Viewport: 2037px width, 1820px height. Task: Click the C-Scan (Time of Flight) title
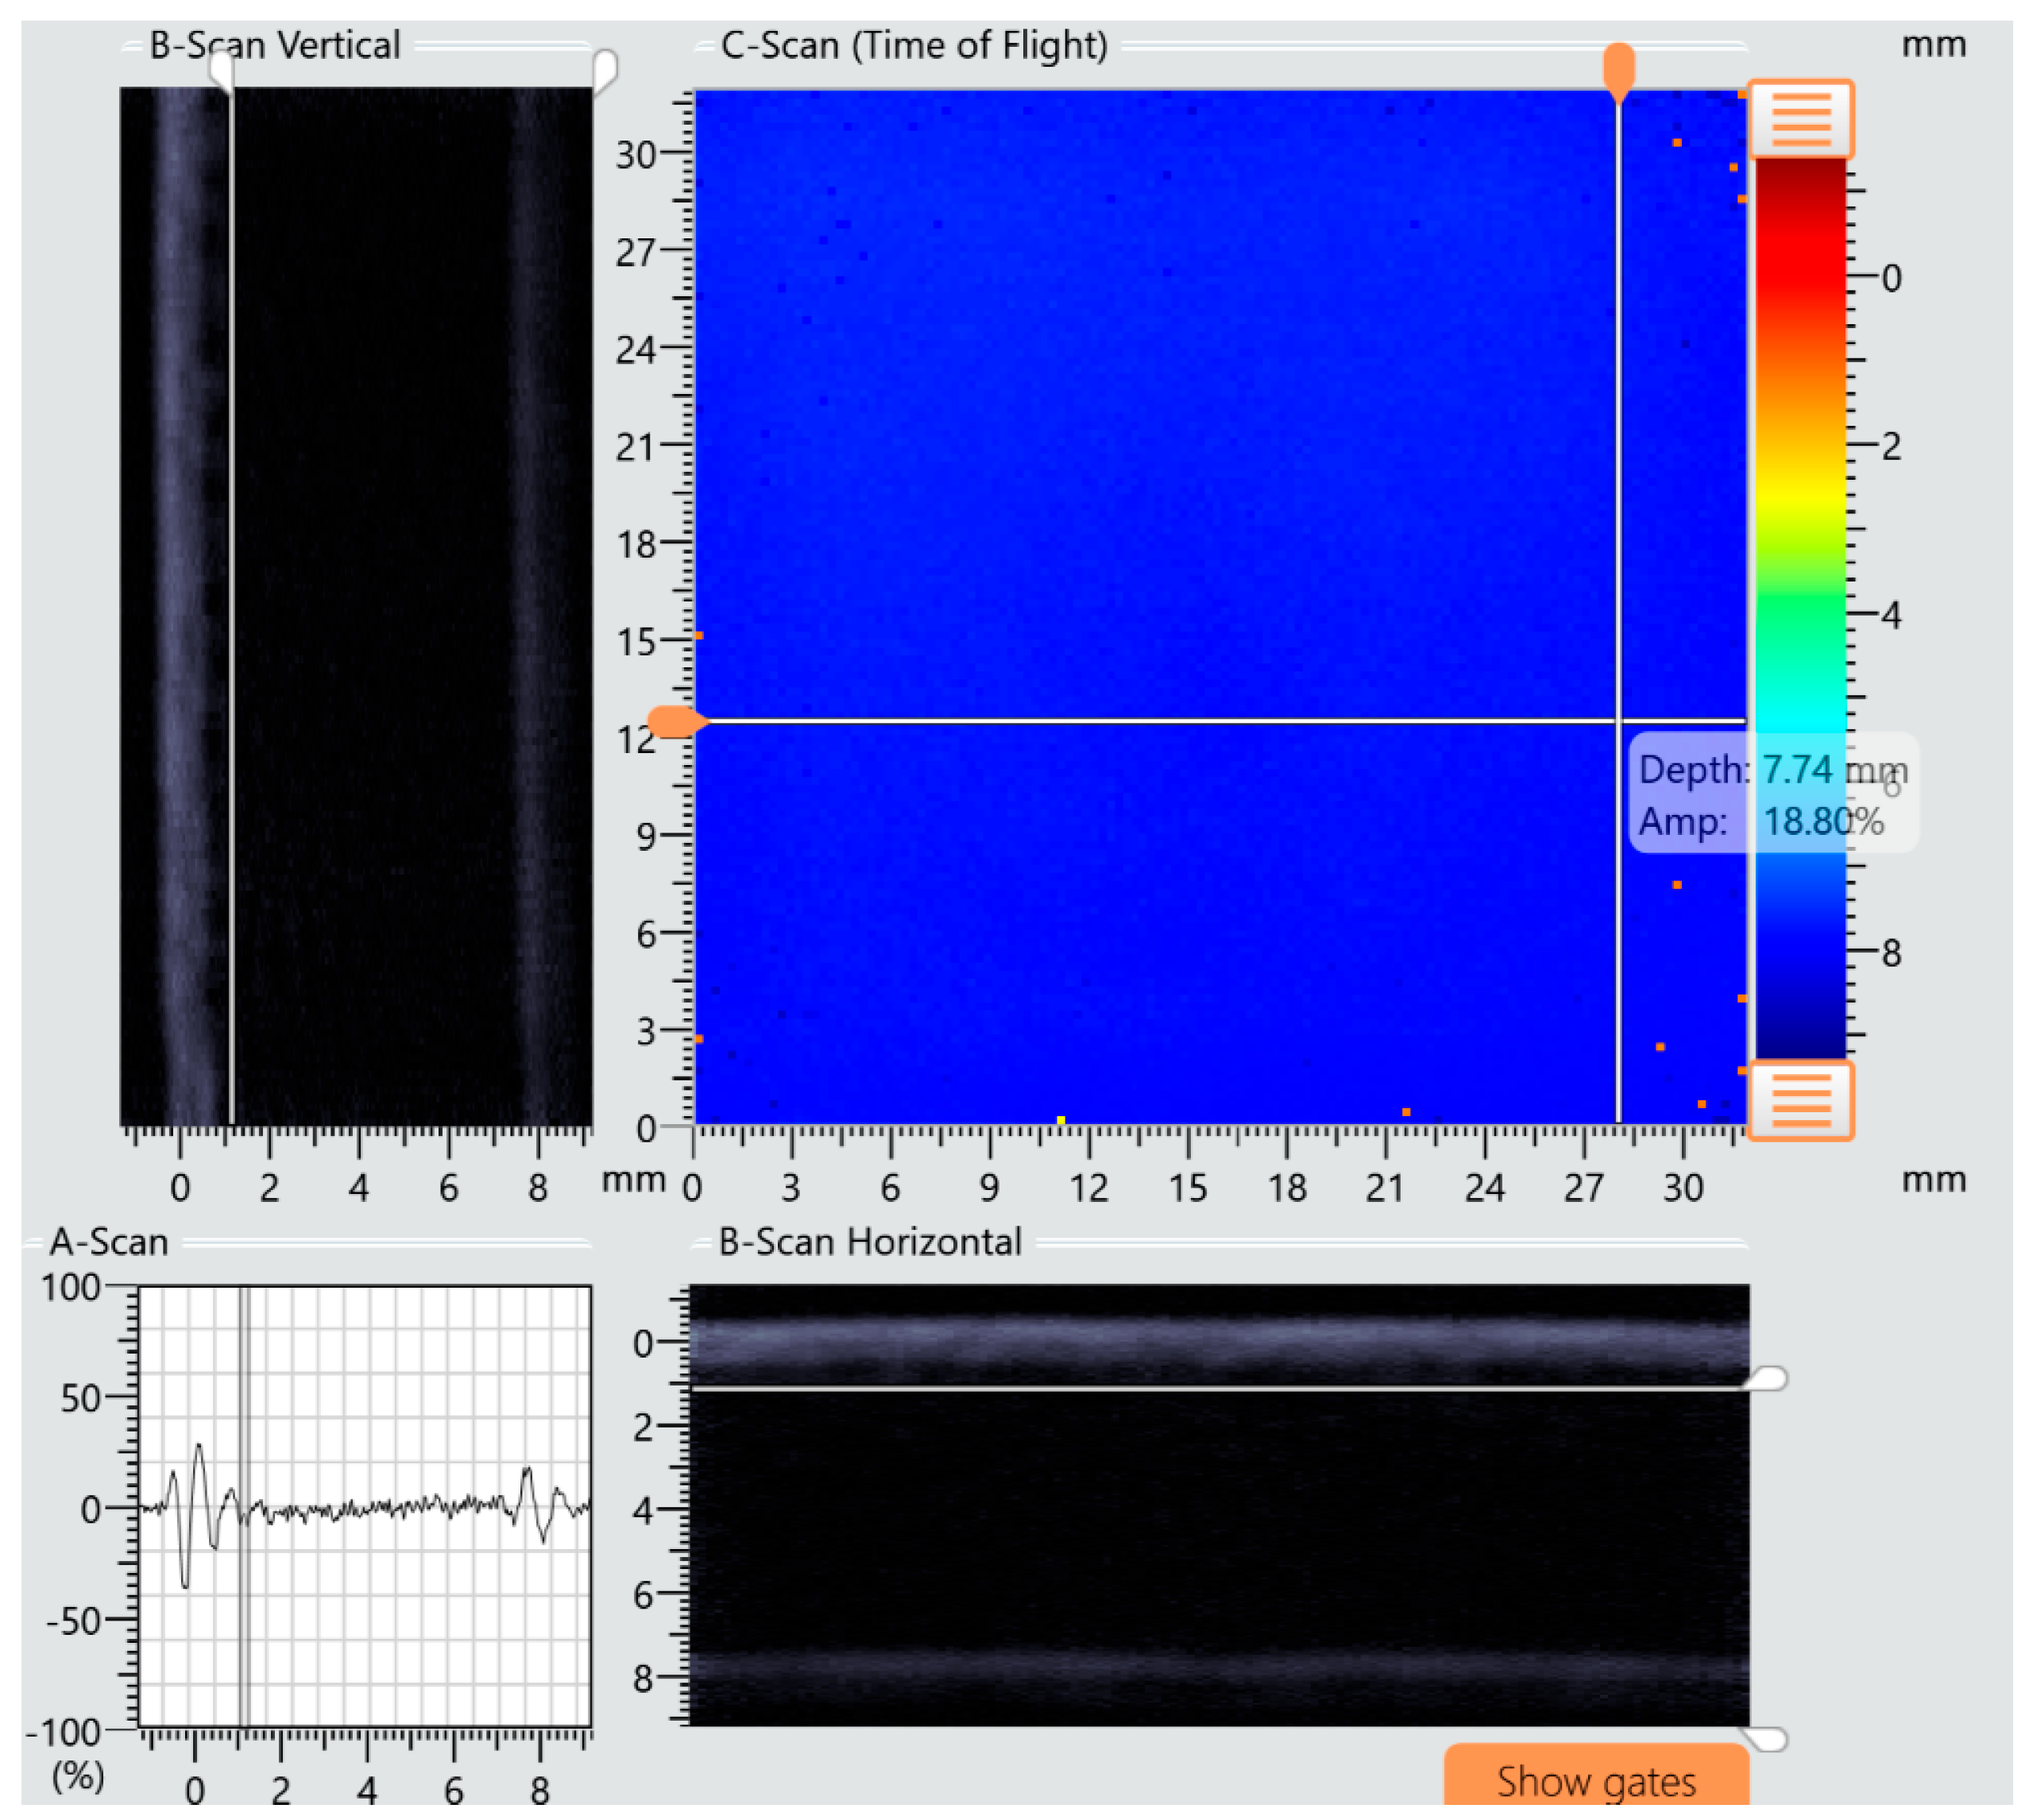[914, 45]
